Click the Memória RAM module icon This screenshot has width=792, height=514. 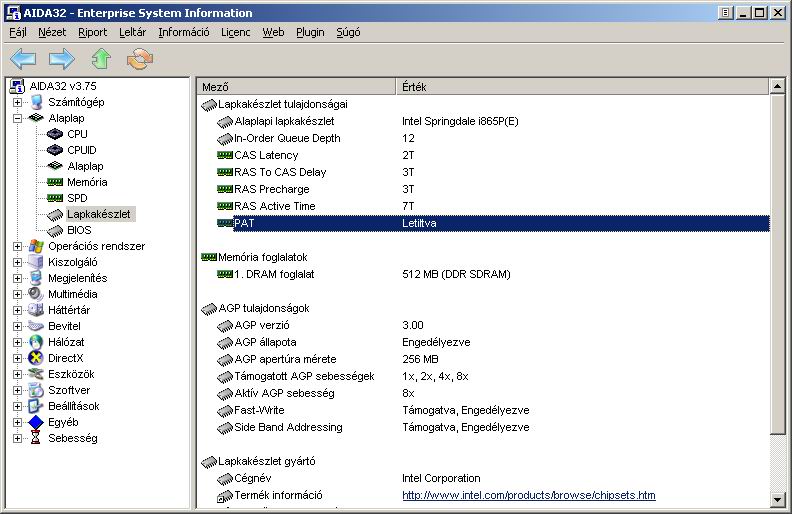point(55,182)
